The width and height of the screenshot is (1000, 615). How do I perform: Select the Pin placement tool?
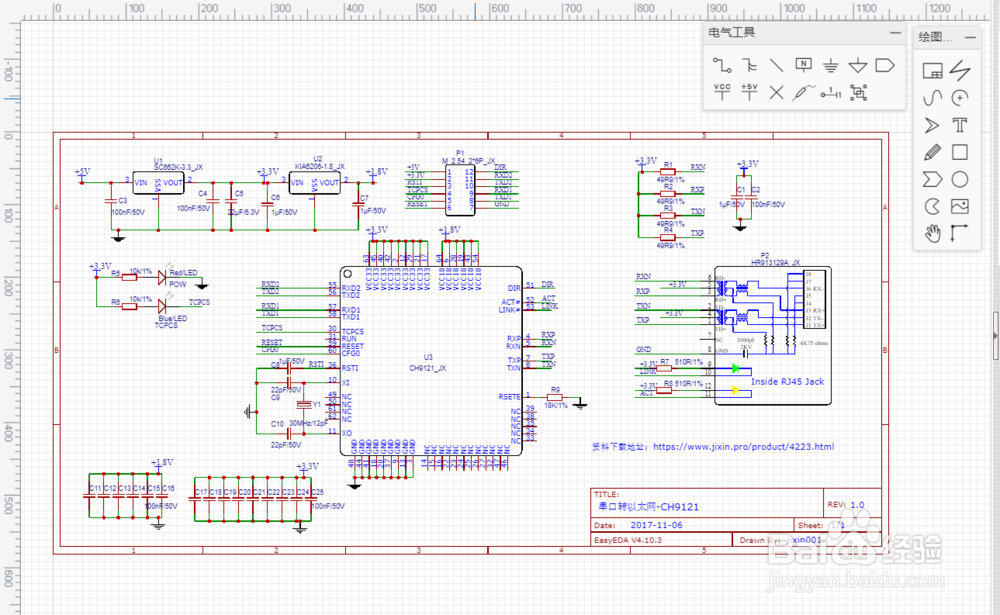[x=831, y=94]
